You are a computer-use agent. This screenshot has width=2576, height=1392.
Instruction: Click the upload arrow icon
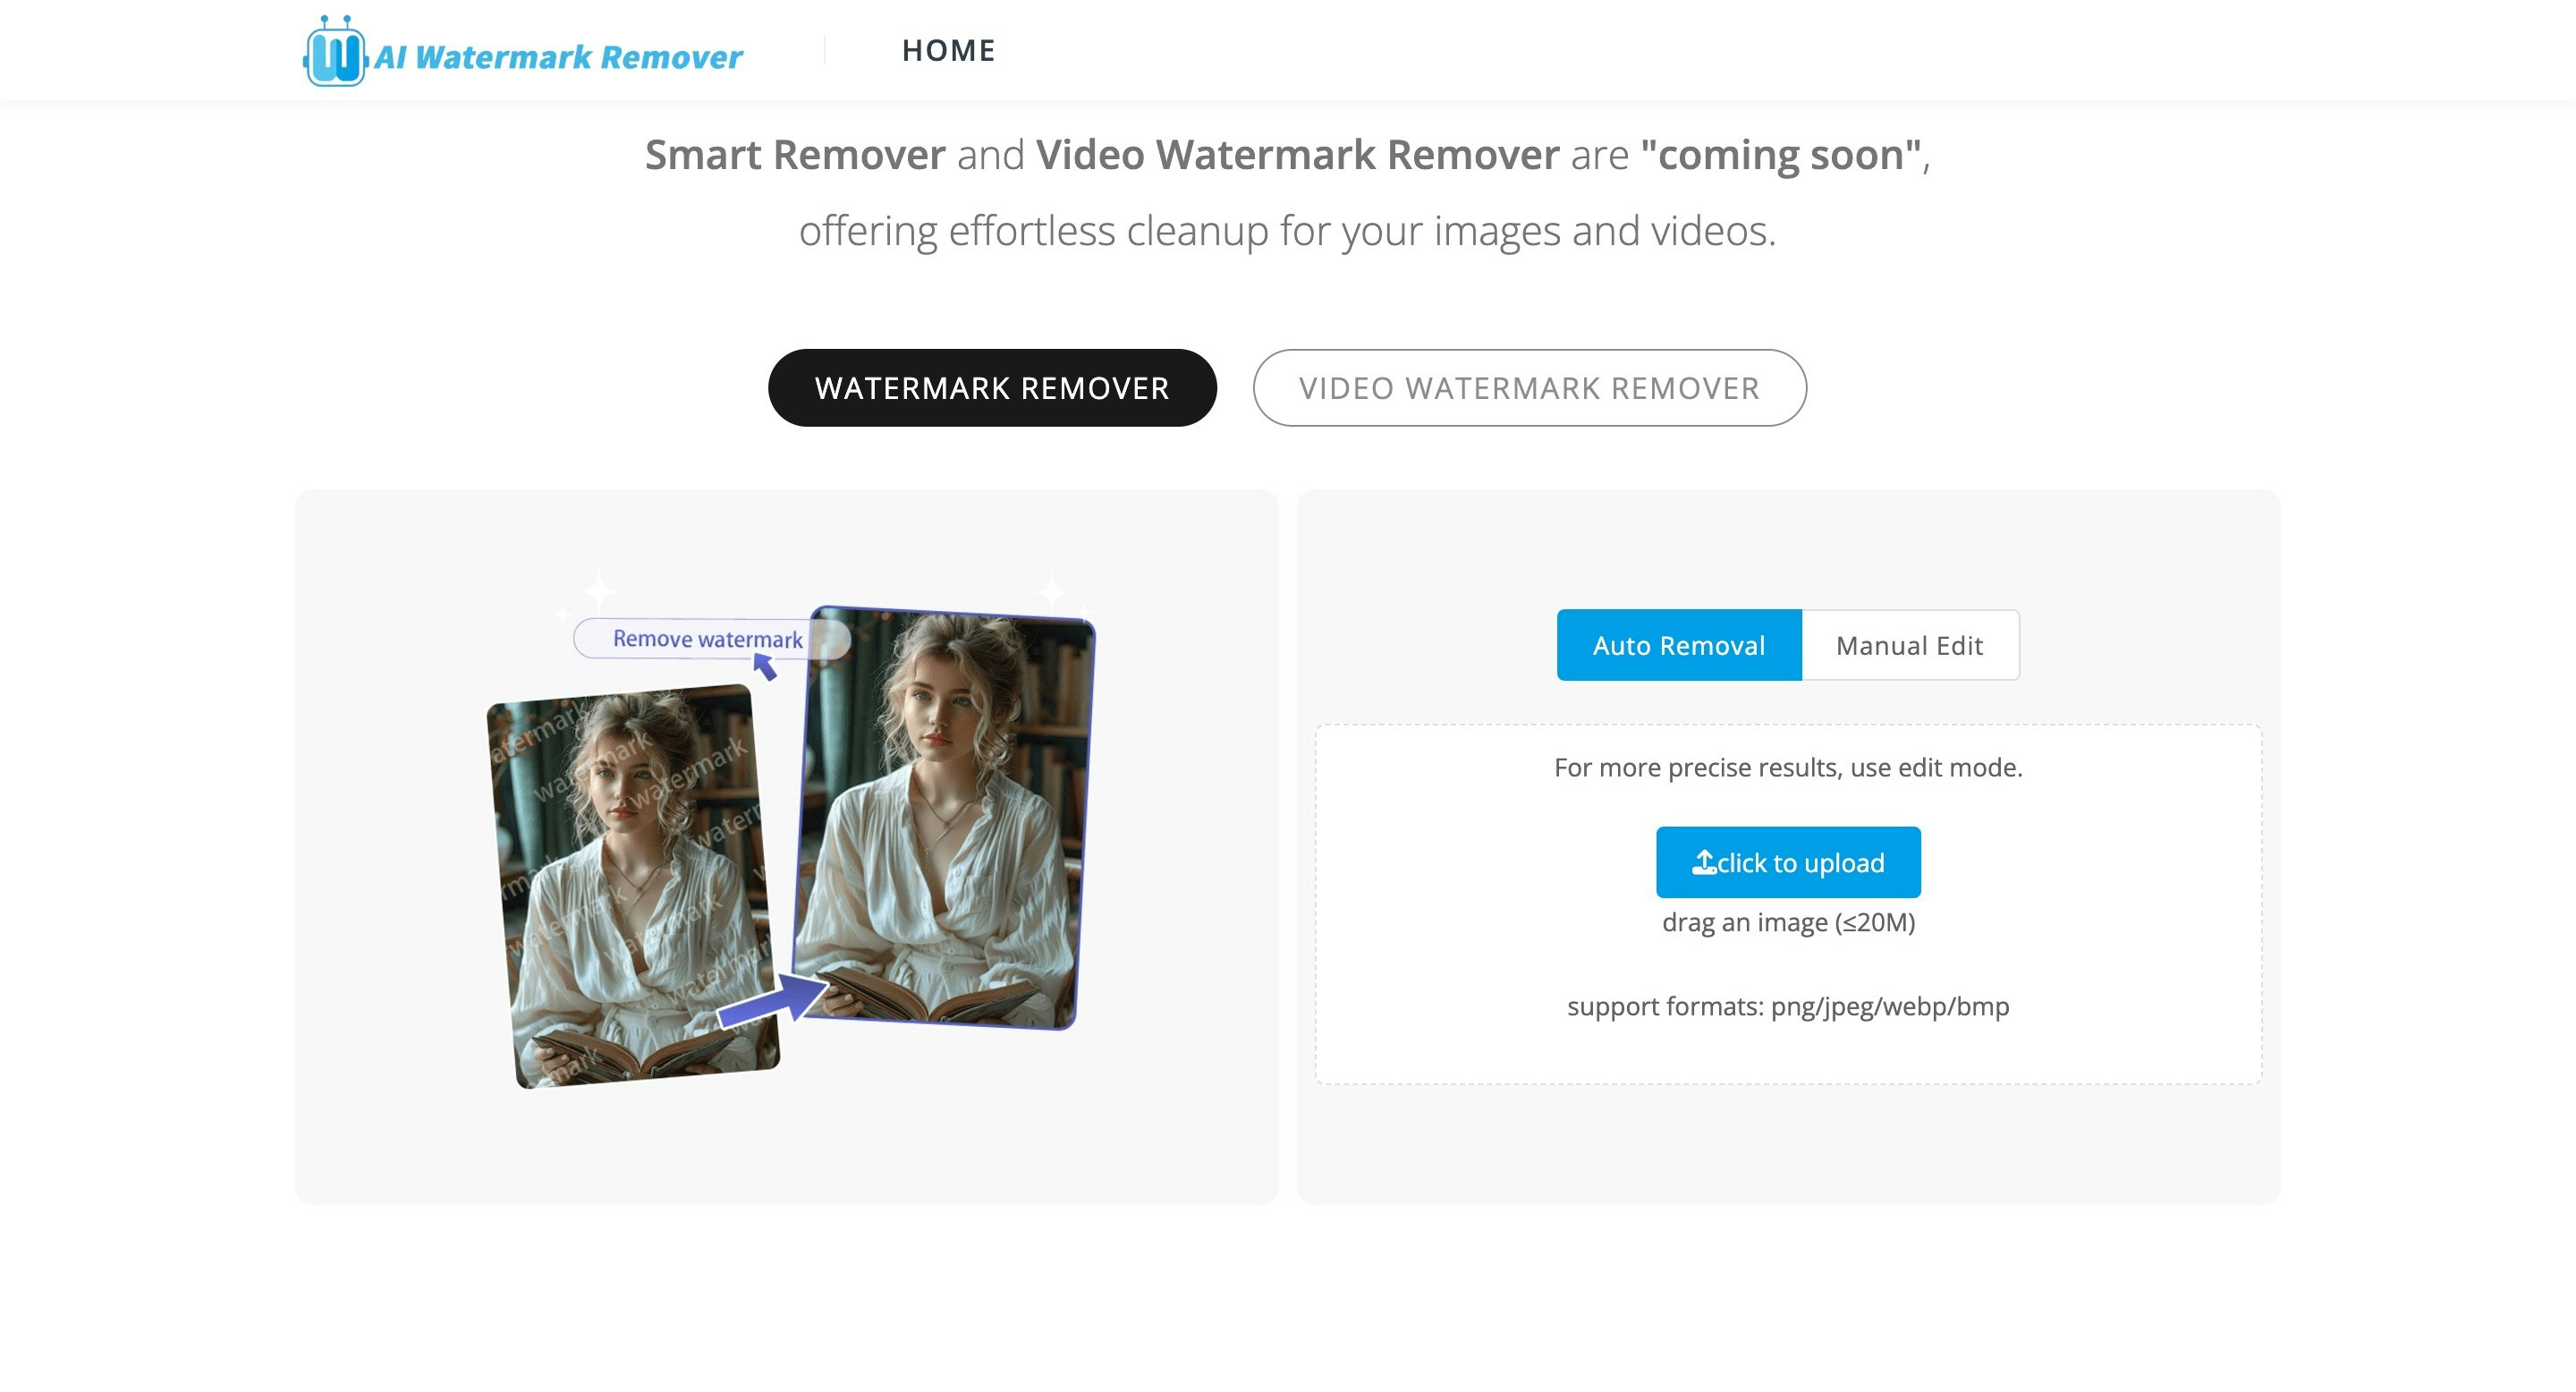(1703, 862)
